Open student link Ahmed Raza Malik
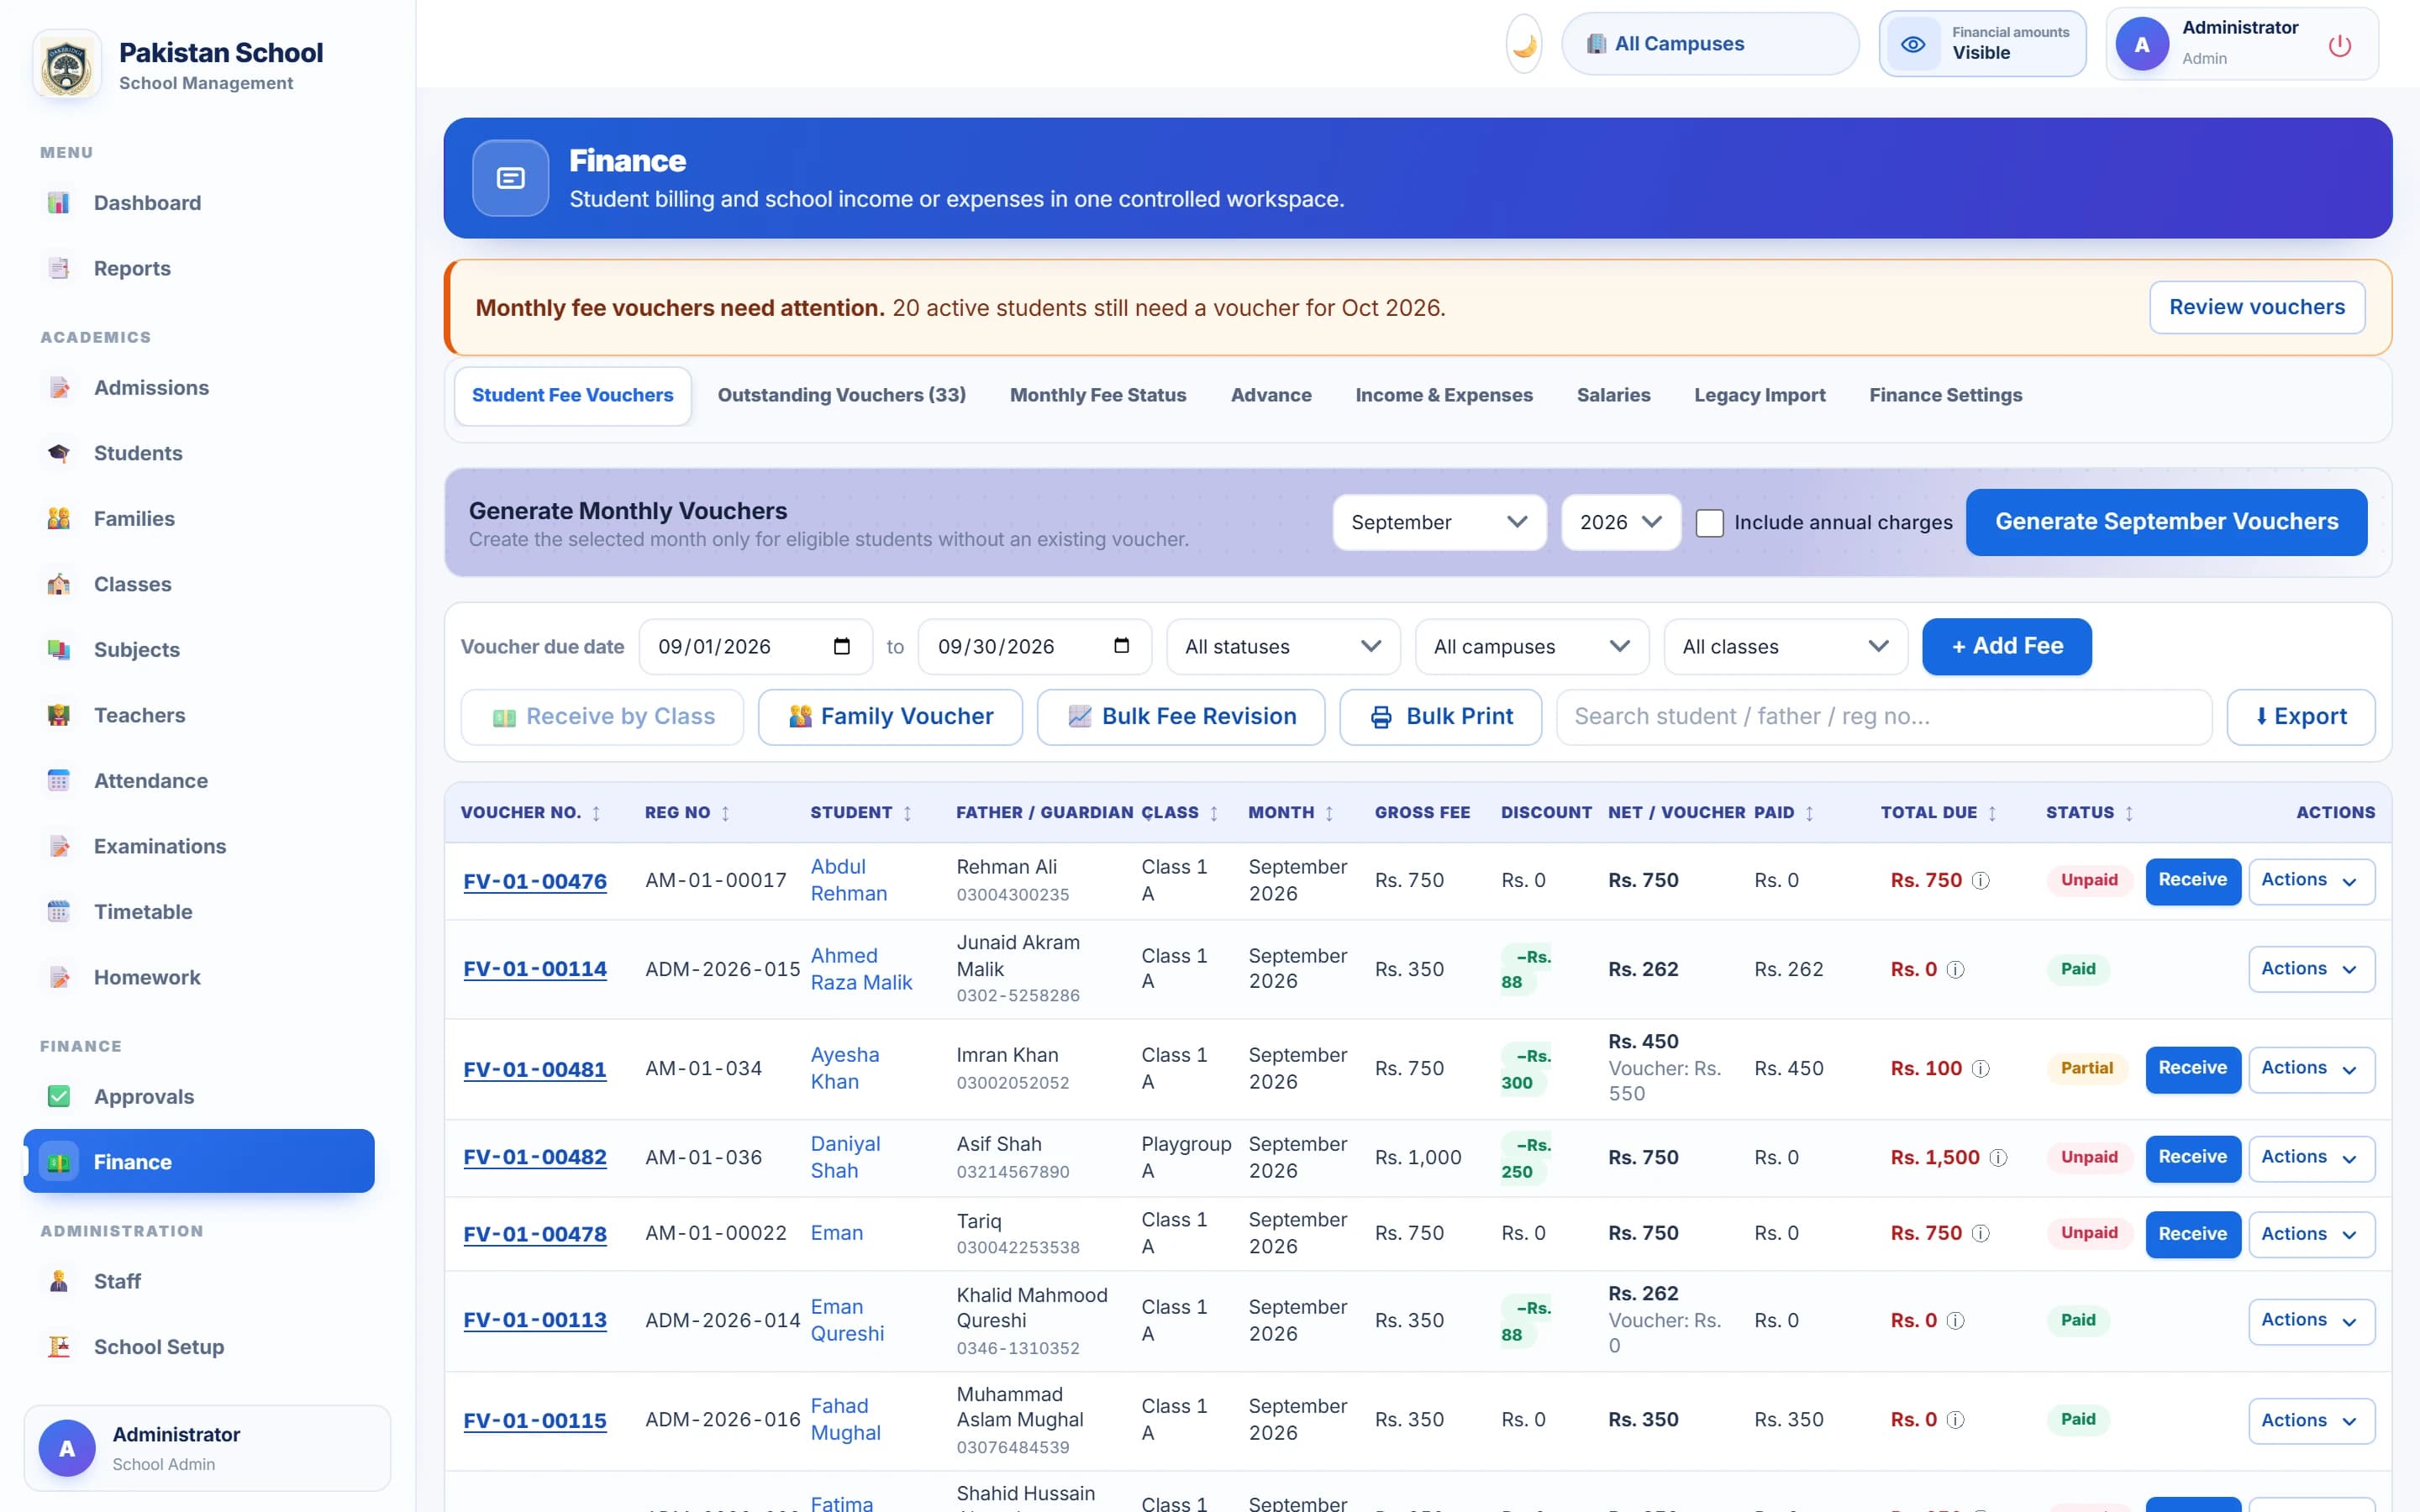This screenshot has height=1512, width=2420. point(861,969)
